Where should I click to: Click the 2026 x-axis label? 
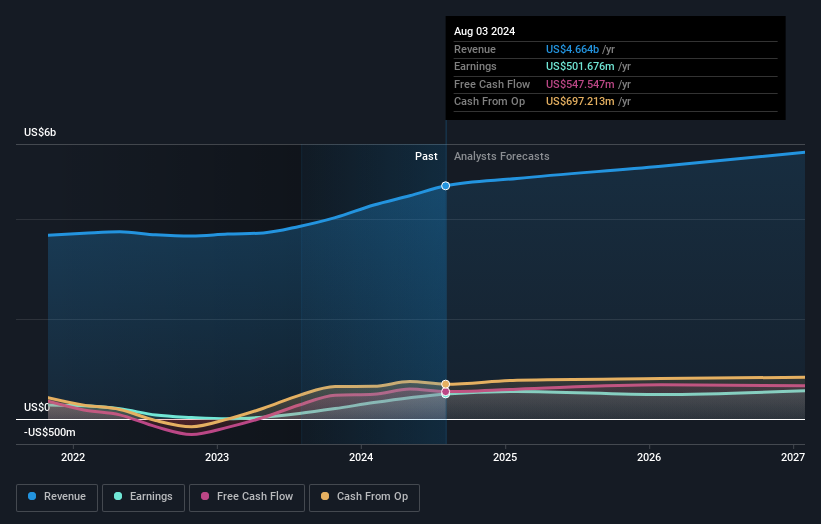[x=649, y=457]
